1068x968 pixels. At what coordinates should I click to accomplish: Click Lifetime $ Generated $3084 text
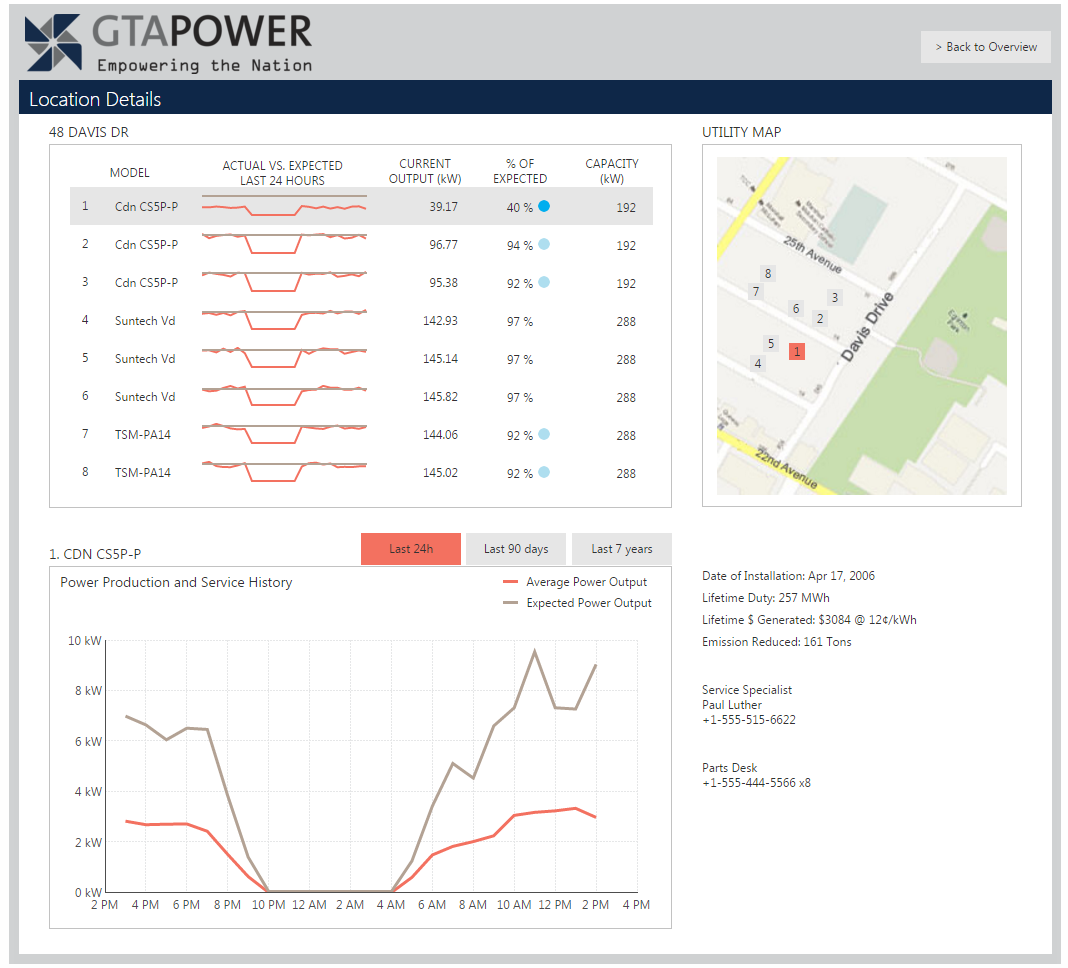pos(810,621)
